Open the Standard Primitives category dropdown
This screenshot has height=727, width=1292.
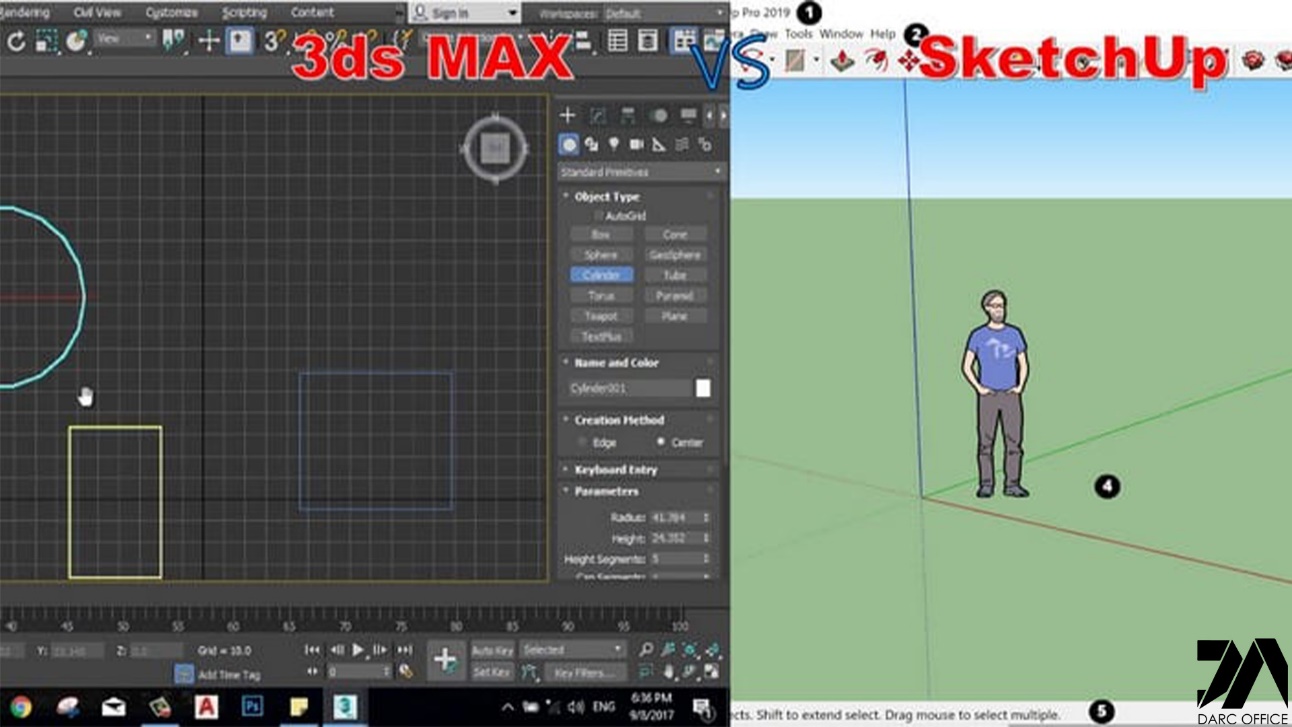tap(641, 172)
